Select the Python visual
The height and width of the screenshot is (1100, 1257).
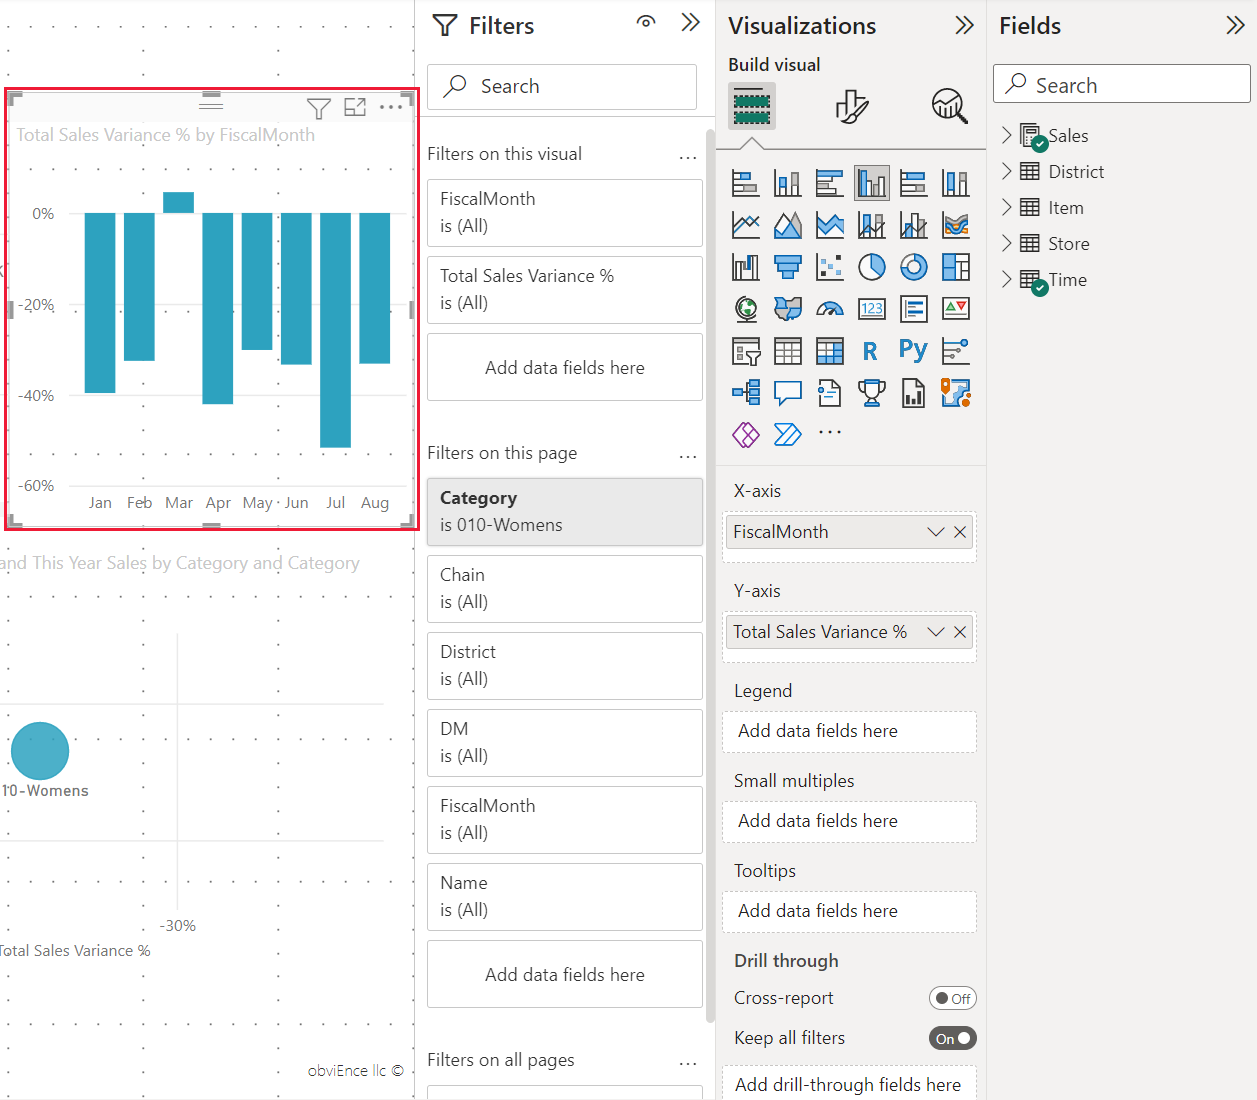click(x=913, y=350)
